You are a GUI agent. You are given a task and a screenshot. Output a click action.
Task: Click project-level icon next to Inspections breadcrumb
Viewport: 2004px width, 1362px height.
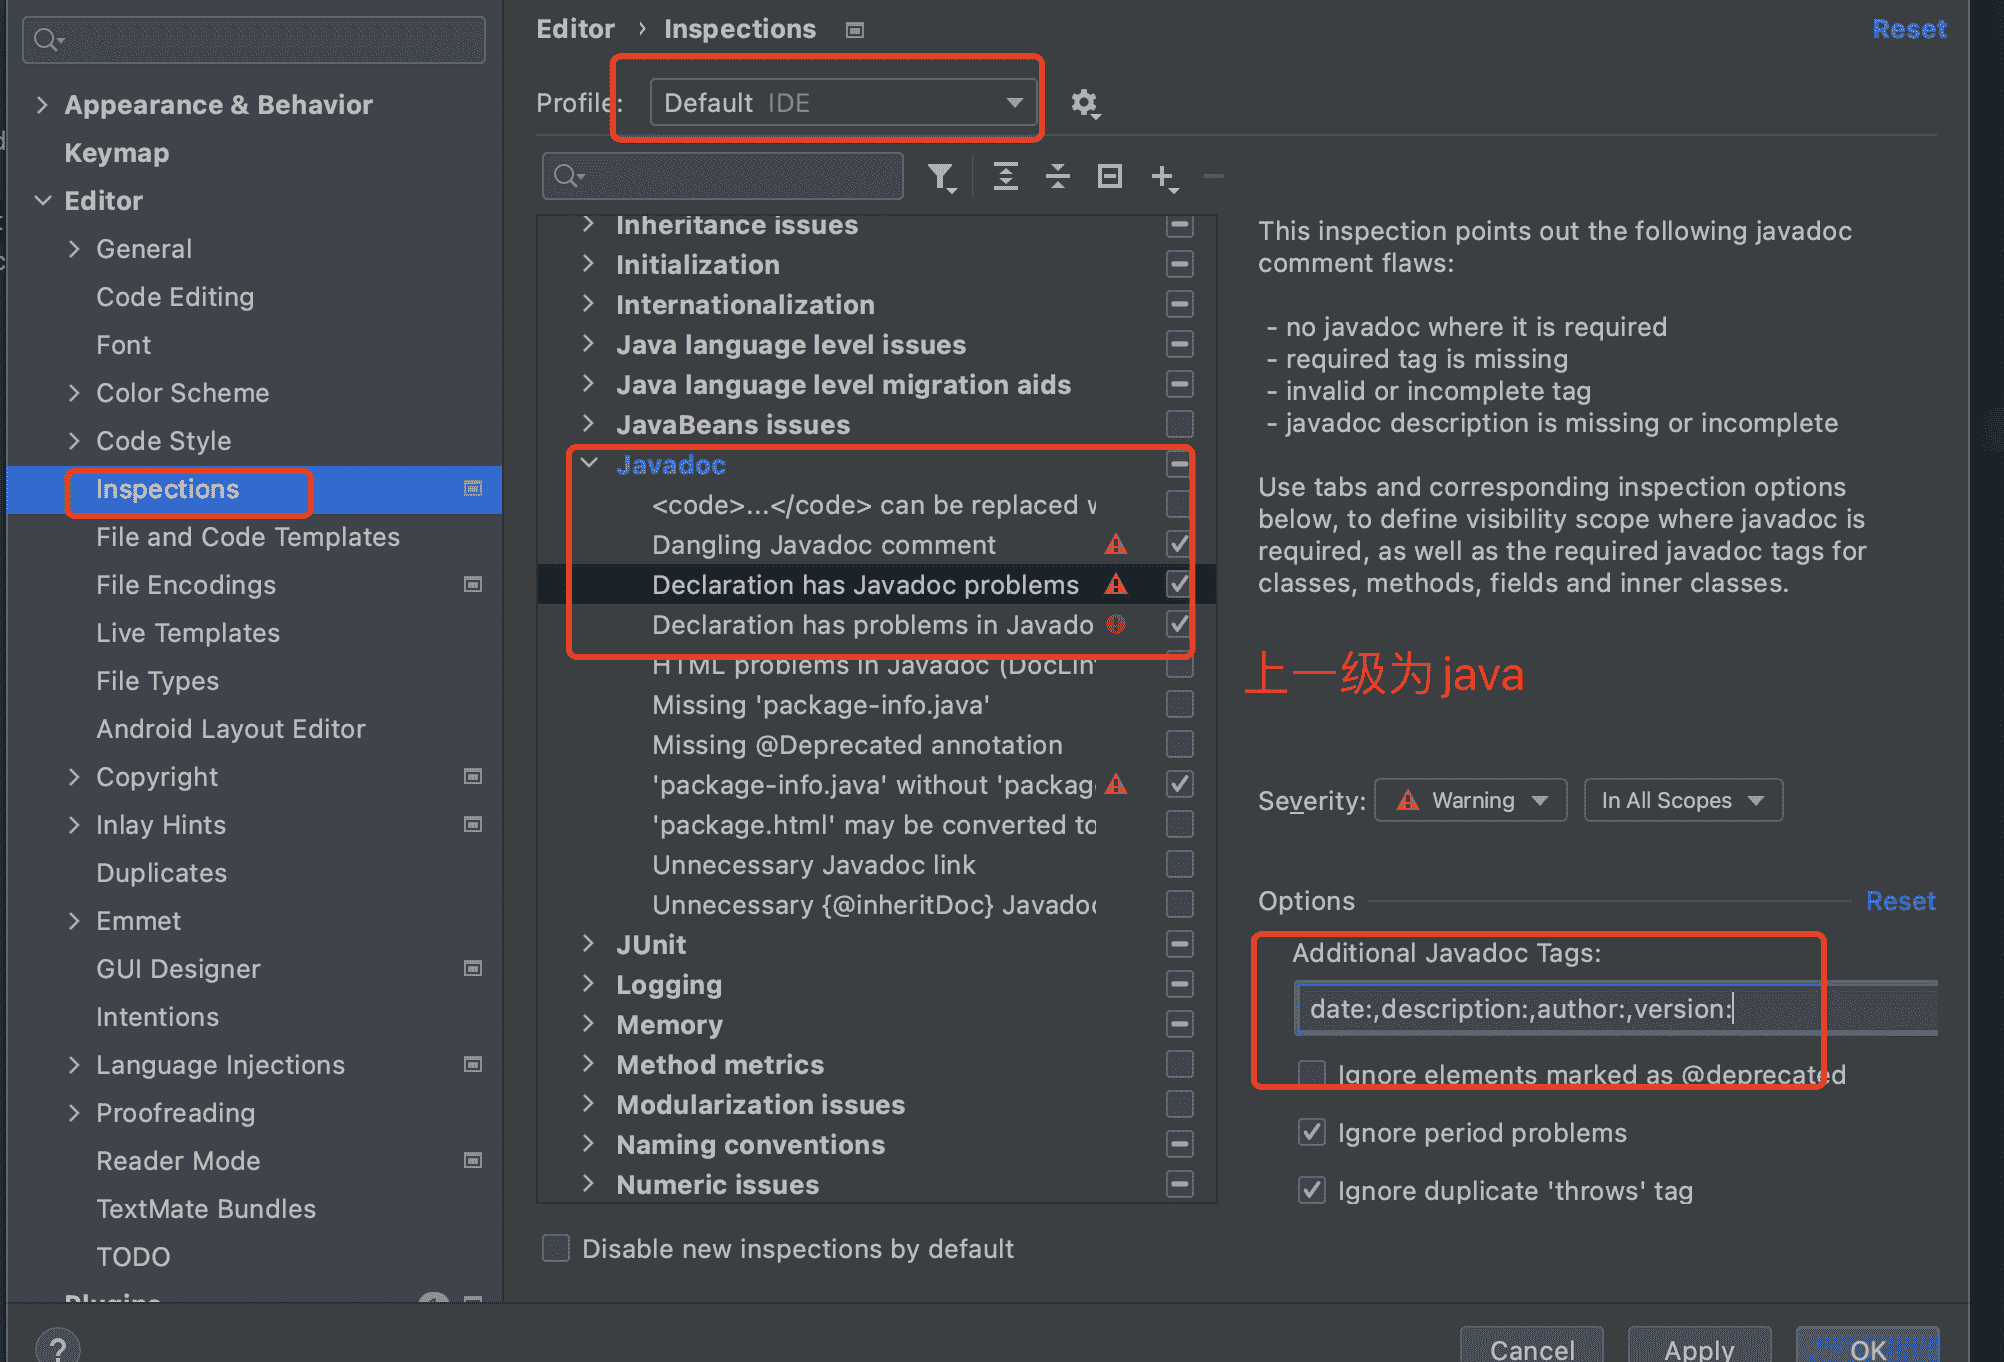tap(855, 30)
